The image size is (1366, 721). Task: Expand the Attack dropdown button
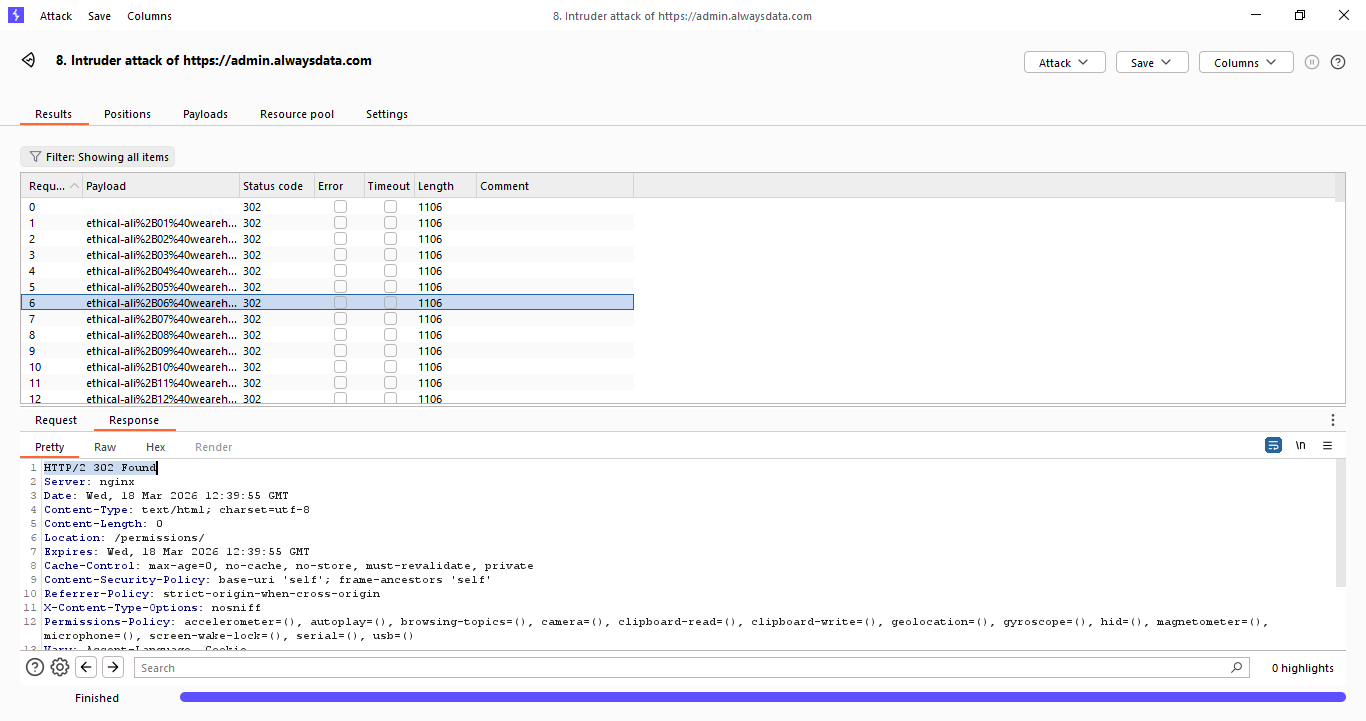click(x=1064, y=62)
